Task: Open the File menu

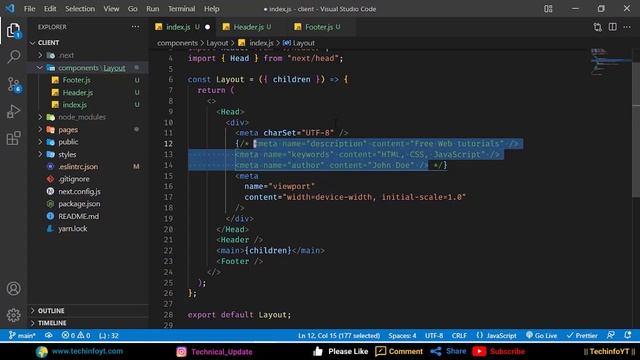Action: (29, 9)
